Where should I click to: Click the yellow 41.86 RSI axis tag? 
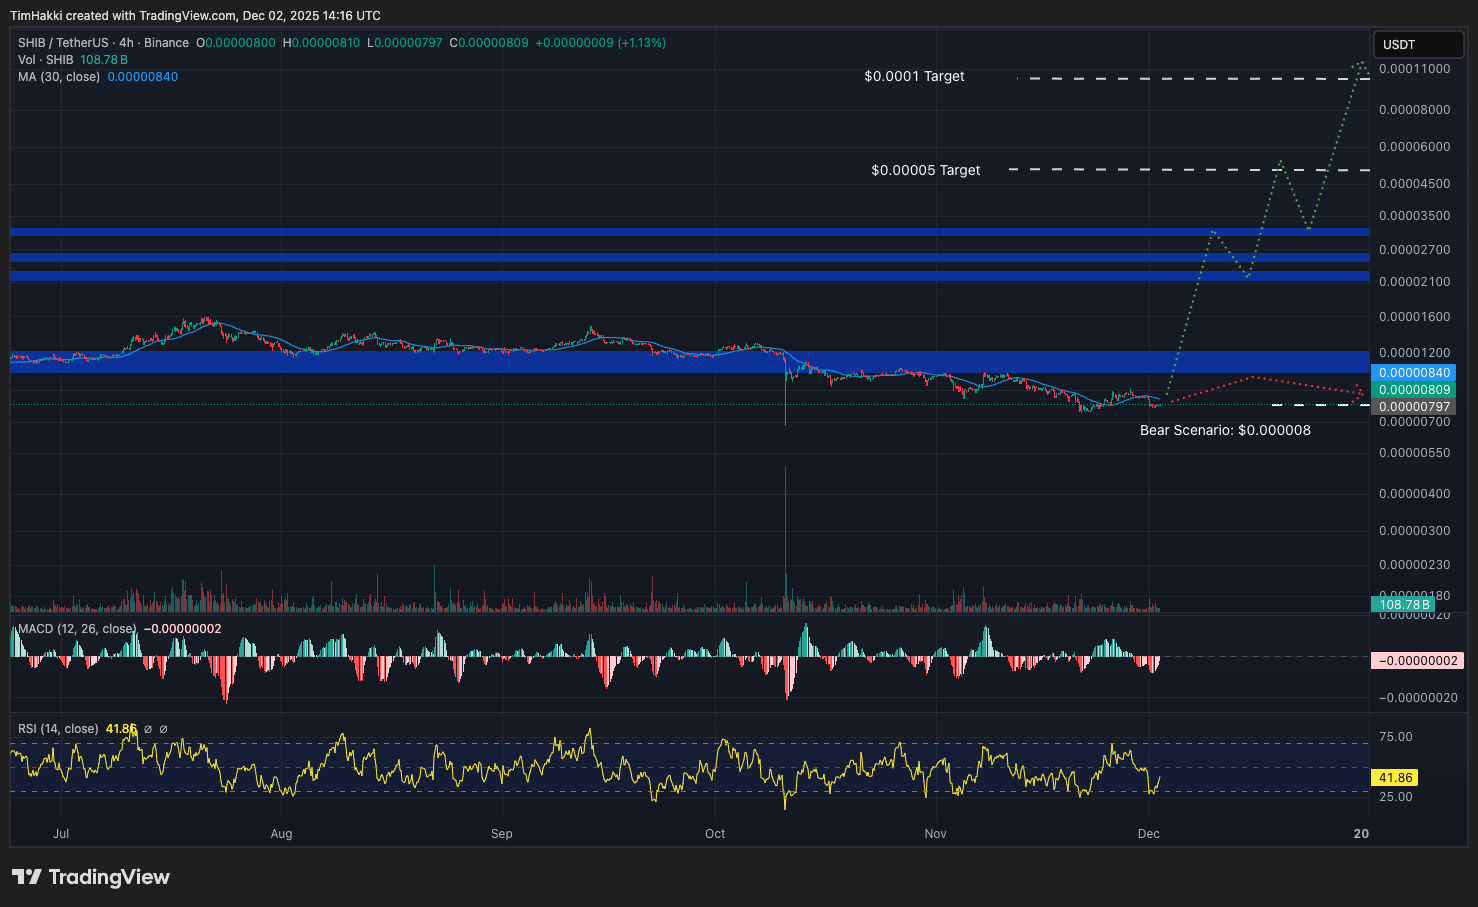coord(1395,777)
